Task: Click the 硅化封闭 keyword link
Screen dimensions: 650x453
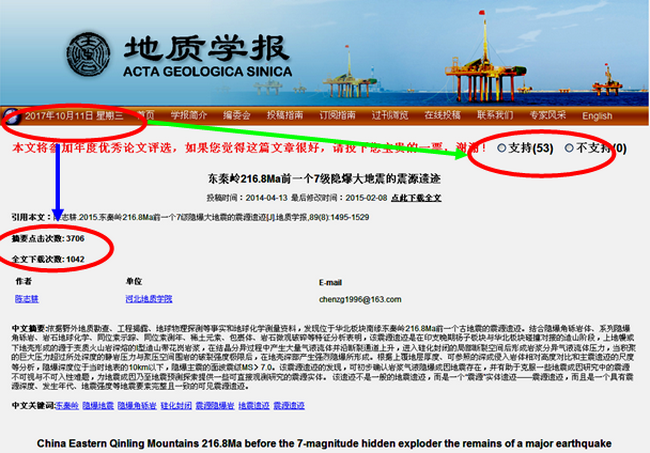Action: click(x=175, y=406)
